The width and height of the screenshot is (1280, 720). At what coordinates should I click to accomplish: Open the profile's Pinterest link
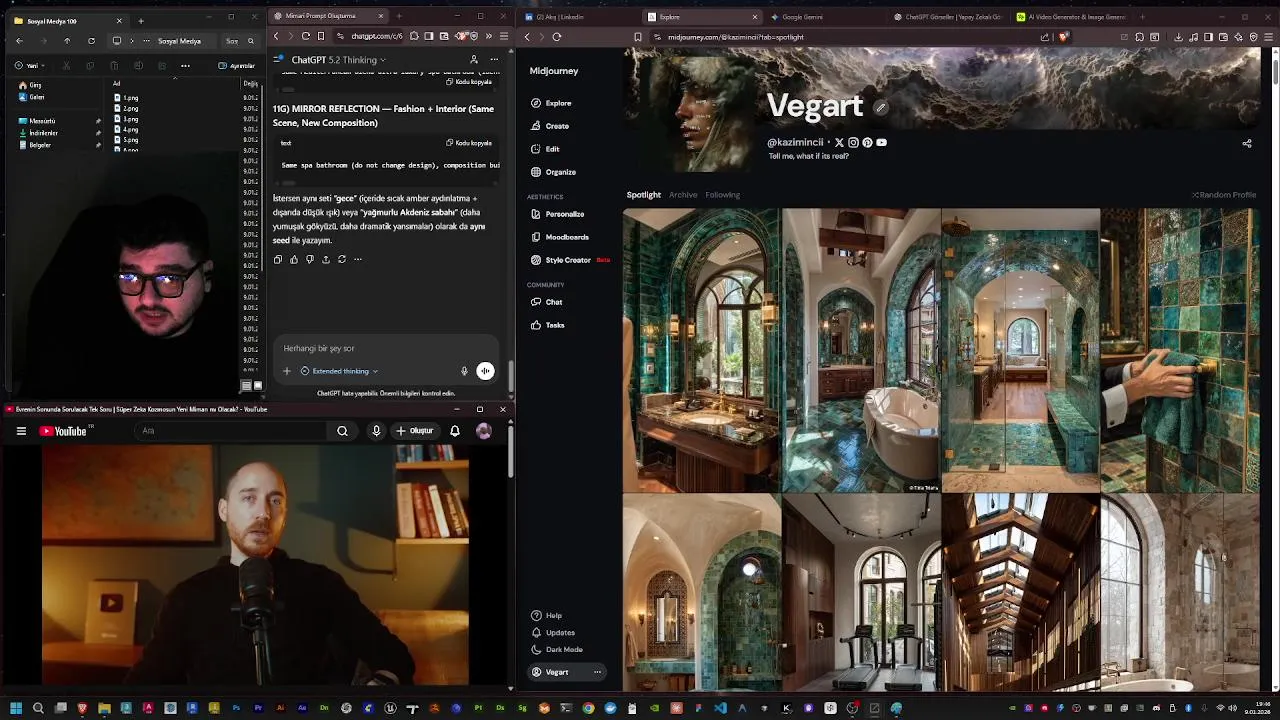click(x=867, y=143)
